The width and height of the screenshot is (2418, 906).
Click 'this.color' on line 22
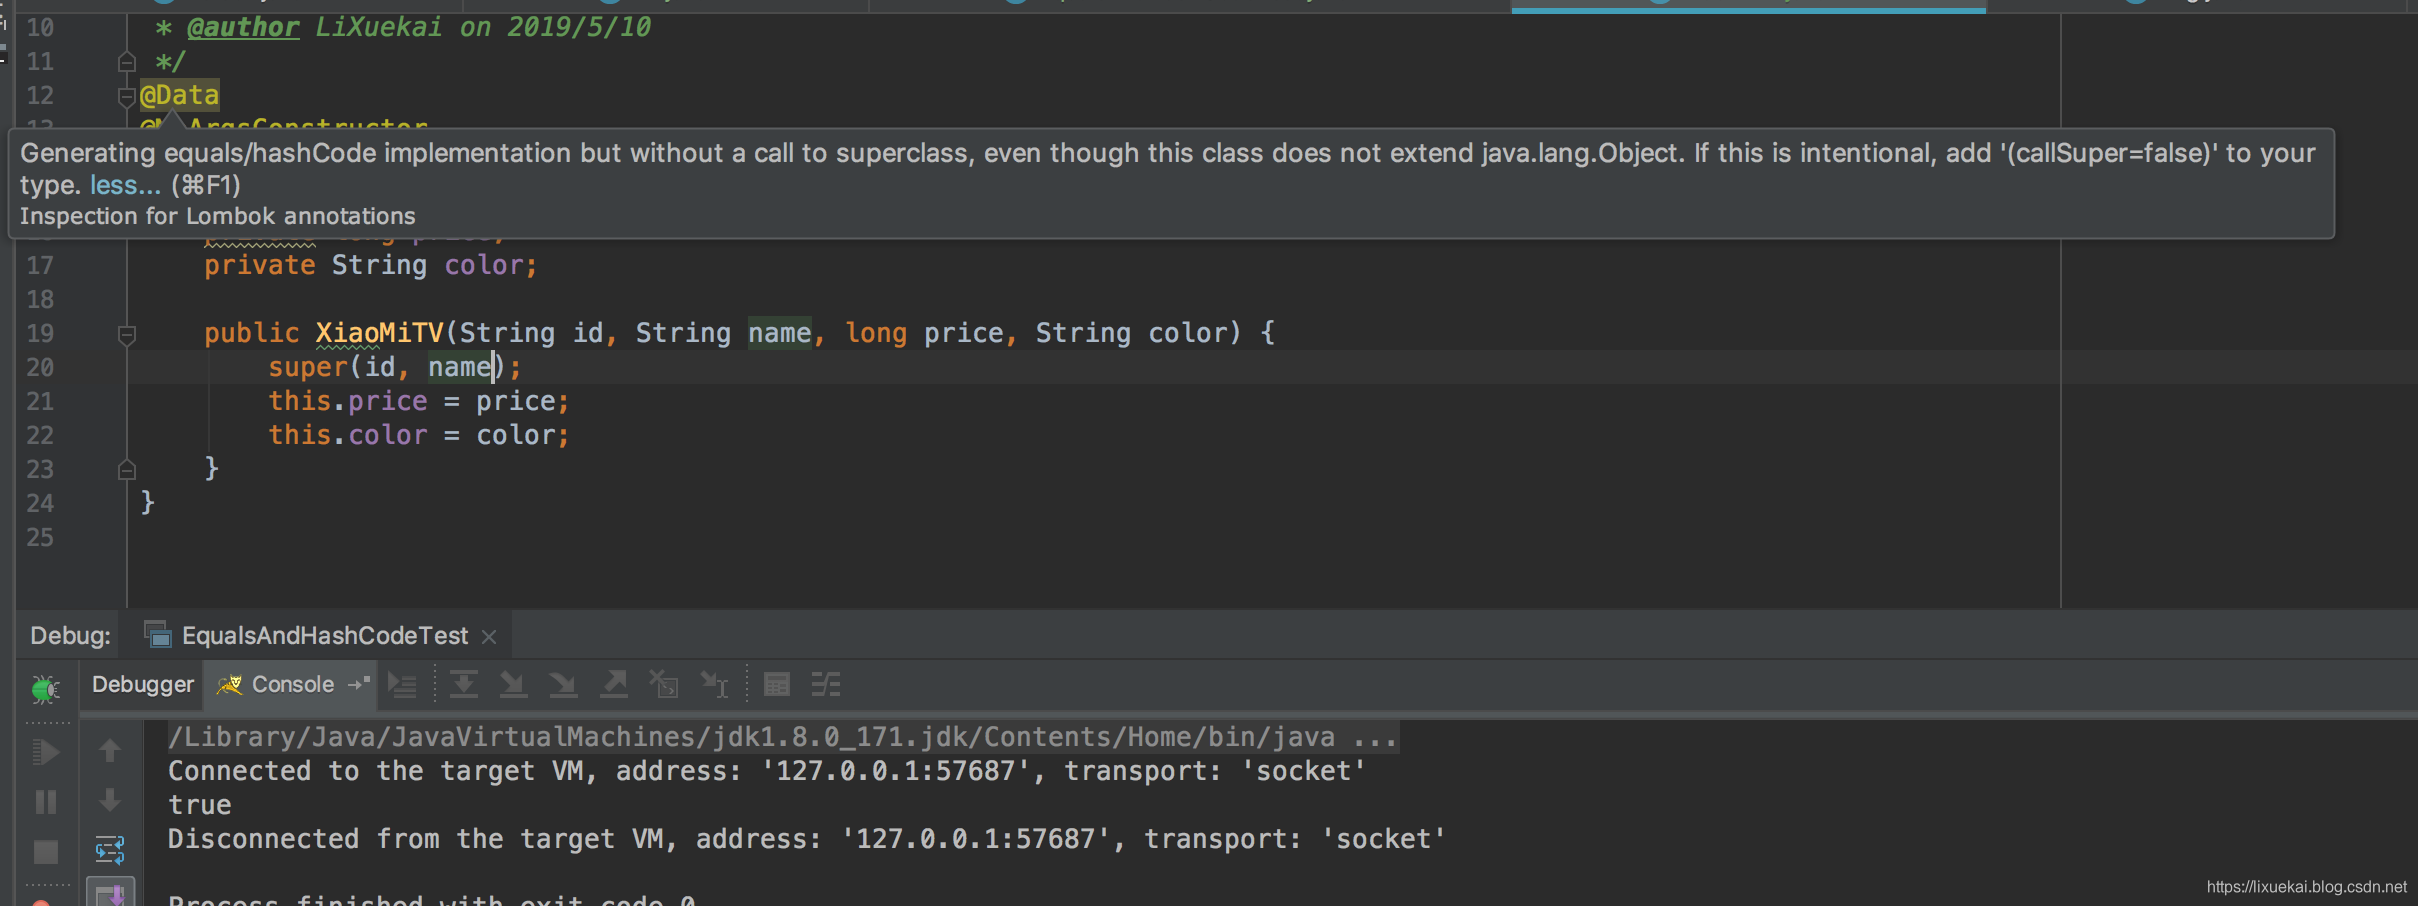tap(347, 435)
